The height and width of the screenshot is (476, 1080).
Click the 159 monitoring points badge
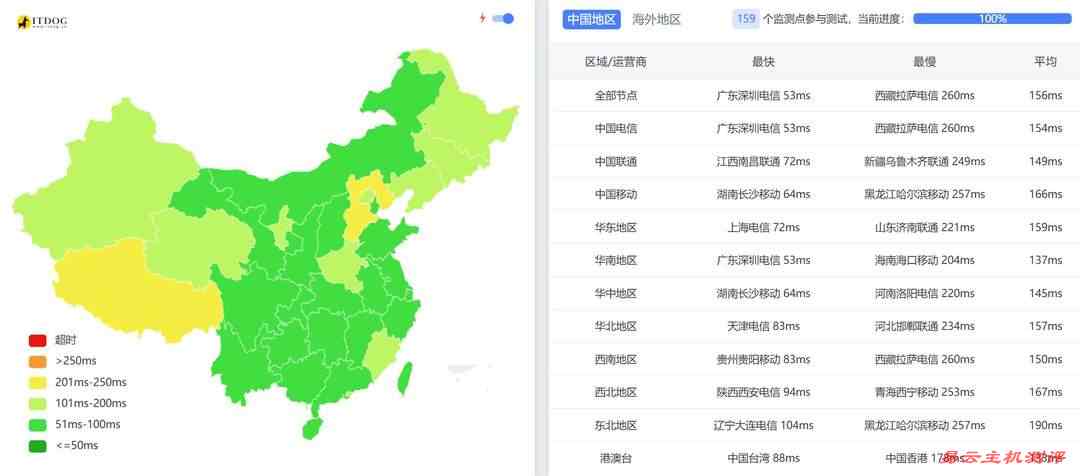pos(746,19)
